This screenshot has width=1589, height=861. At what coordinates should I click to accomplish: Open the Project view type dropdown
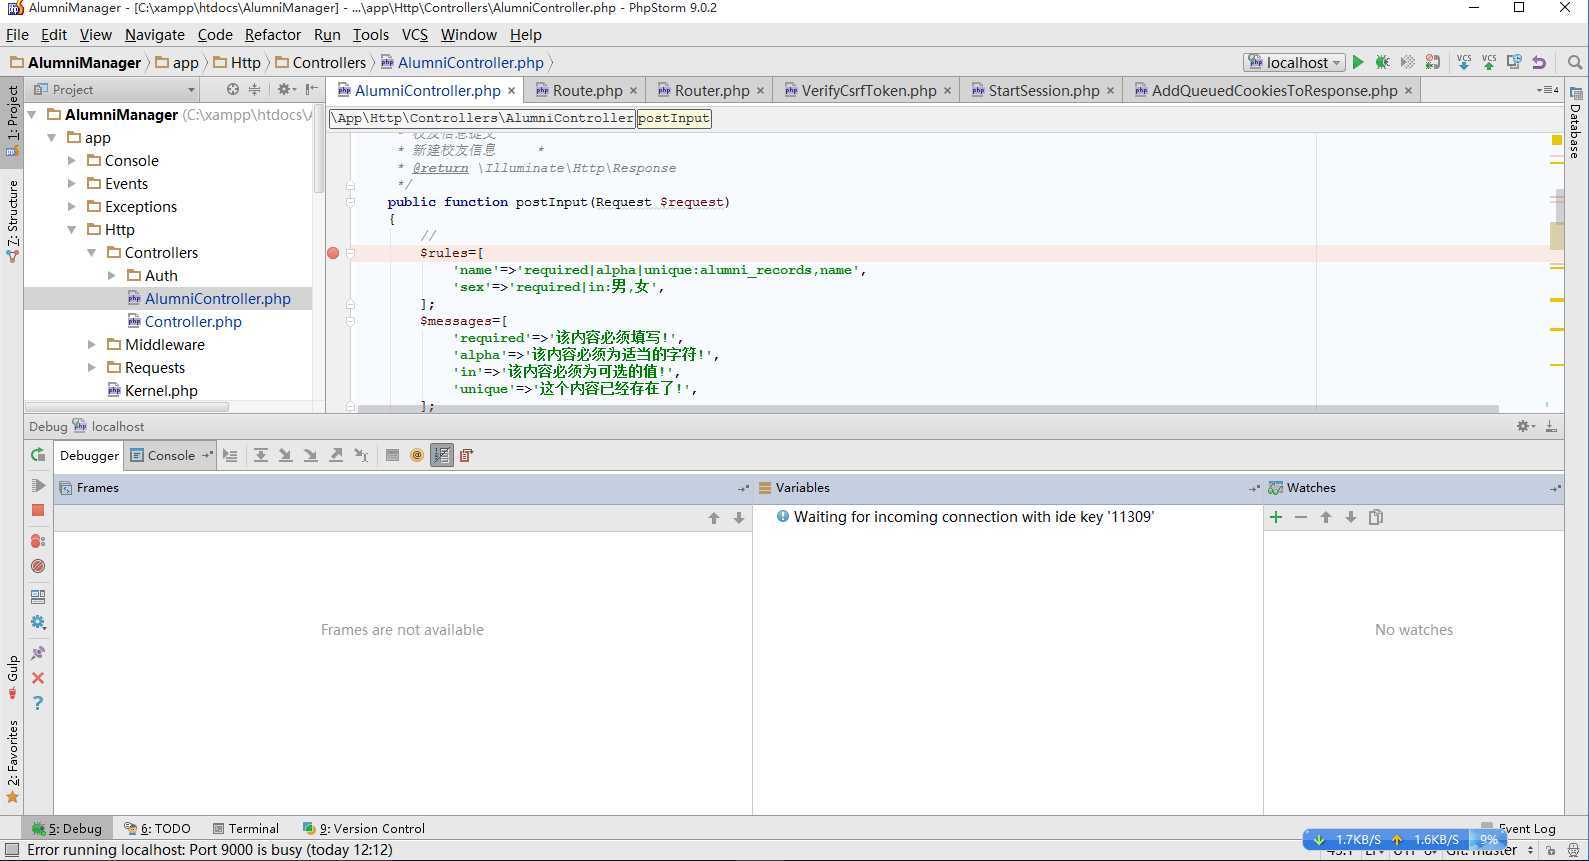coord(113,89)
